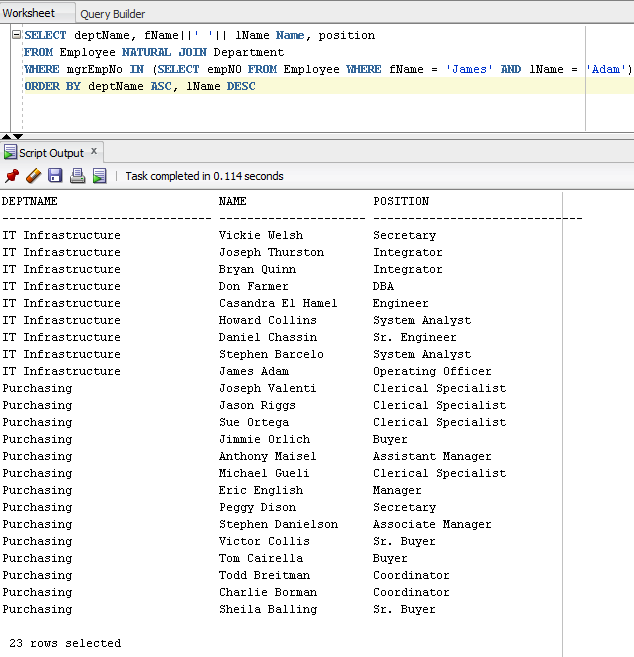The height and width of the screenshot is (657, 634).
Task: Click the name Jimmie Orlich
Action: tap(264, 439)
